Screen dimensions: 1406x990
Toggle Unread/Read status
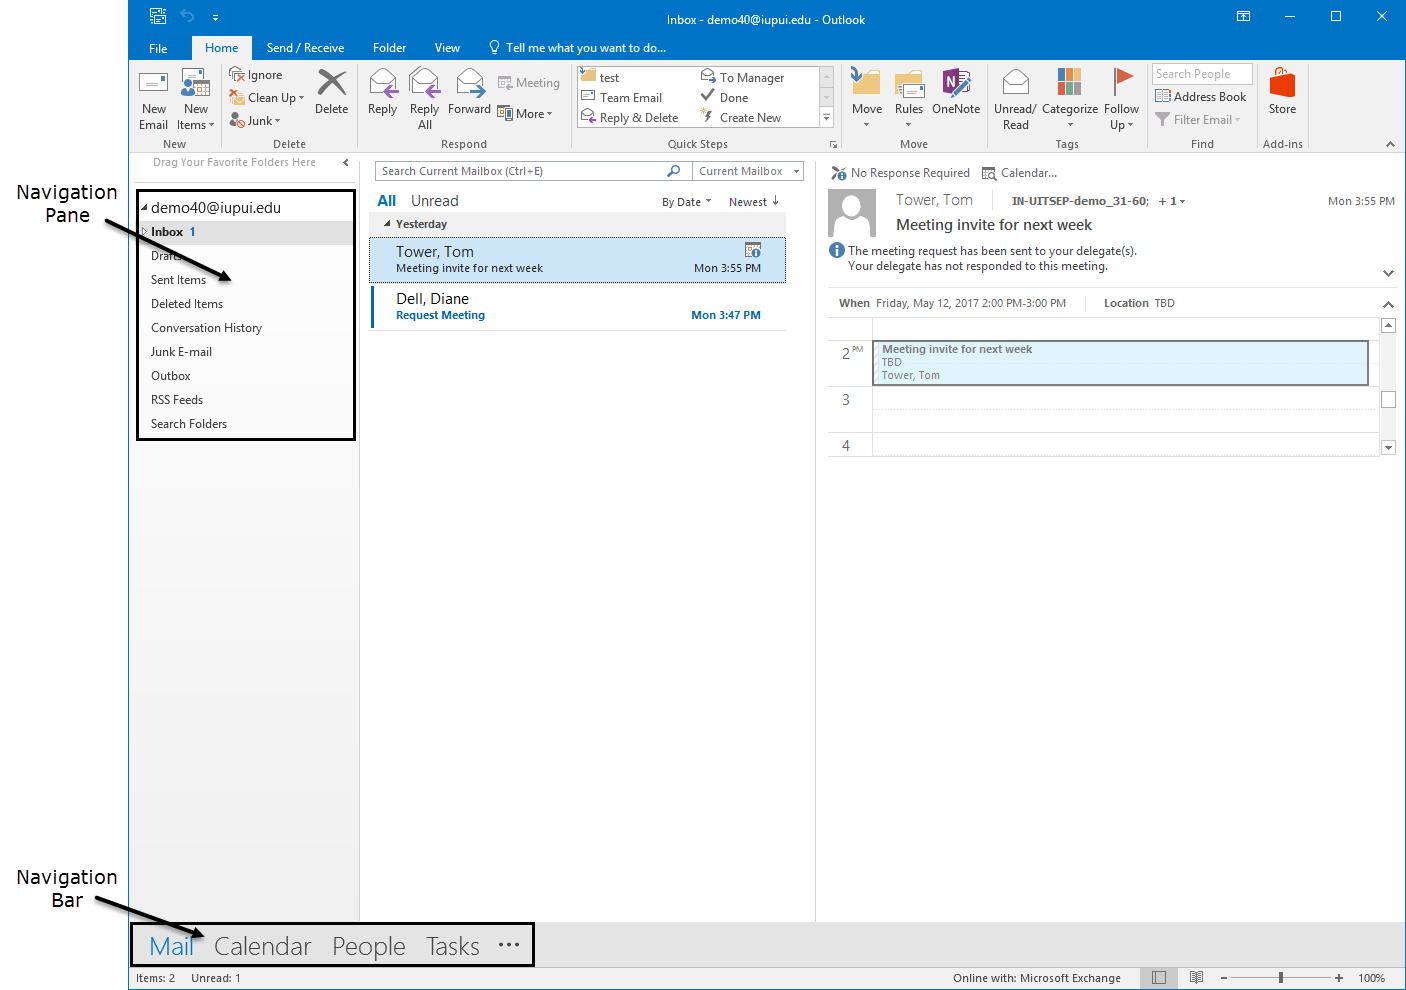[1015, 99]
